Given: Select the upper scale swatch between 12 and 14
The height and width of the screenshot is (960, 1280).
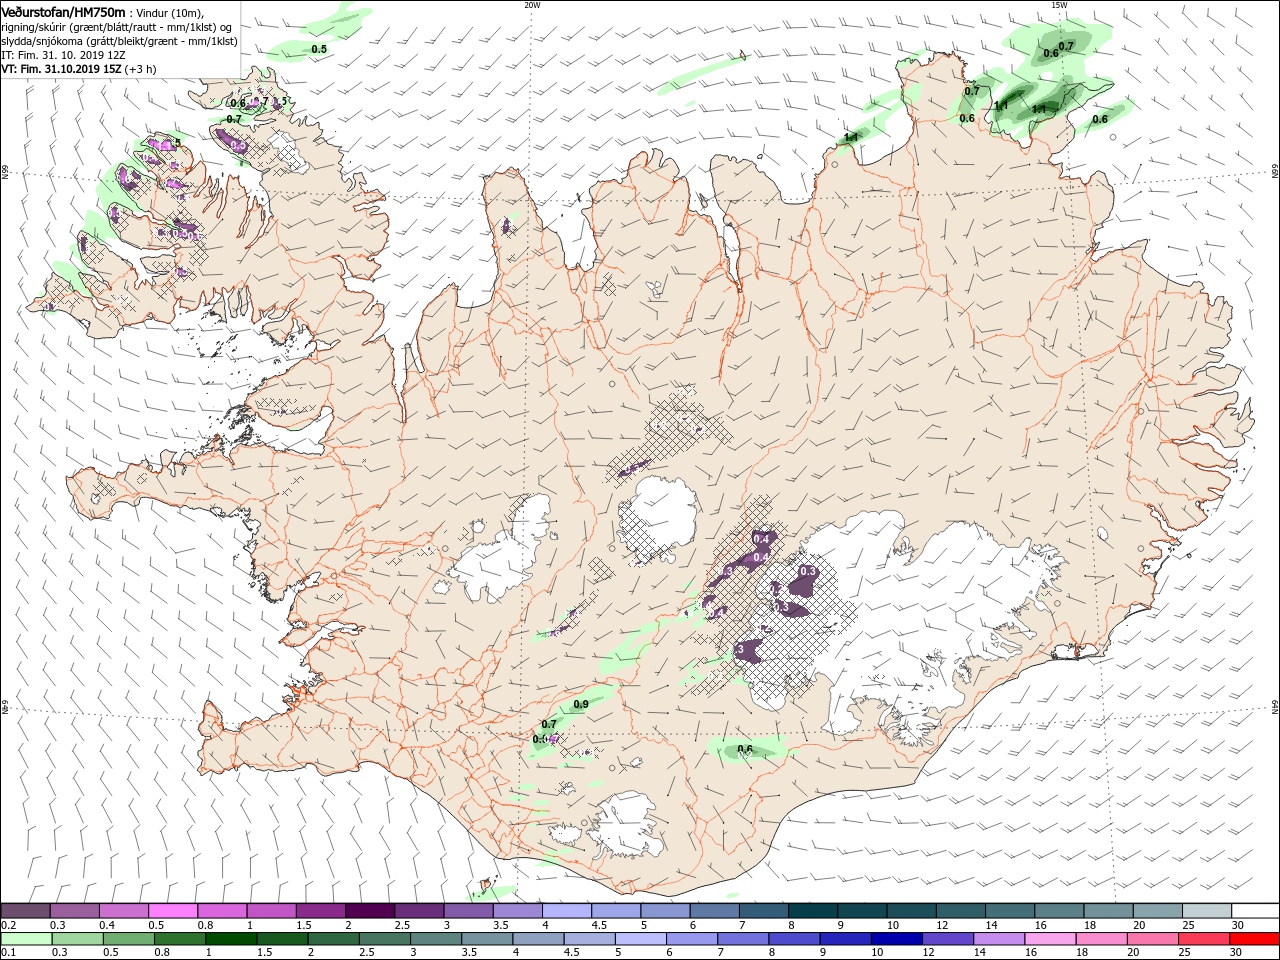Looking at the screenshot, I should tap(960, 911).
